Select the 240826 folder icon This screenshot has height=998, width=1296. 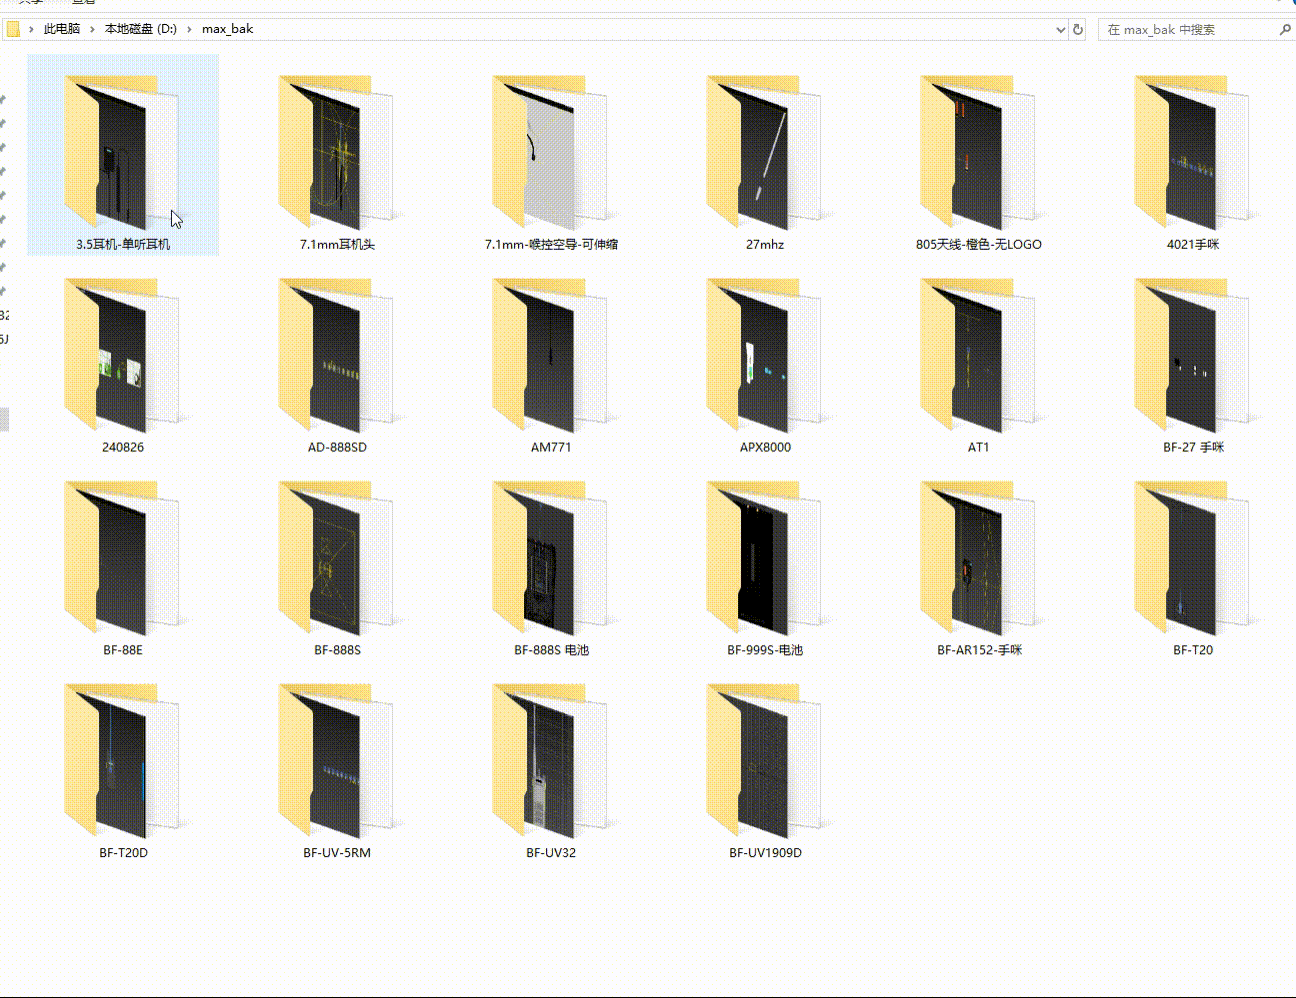tap(122, 356)
